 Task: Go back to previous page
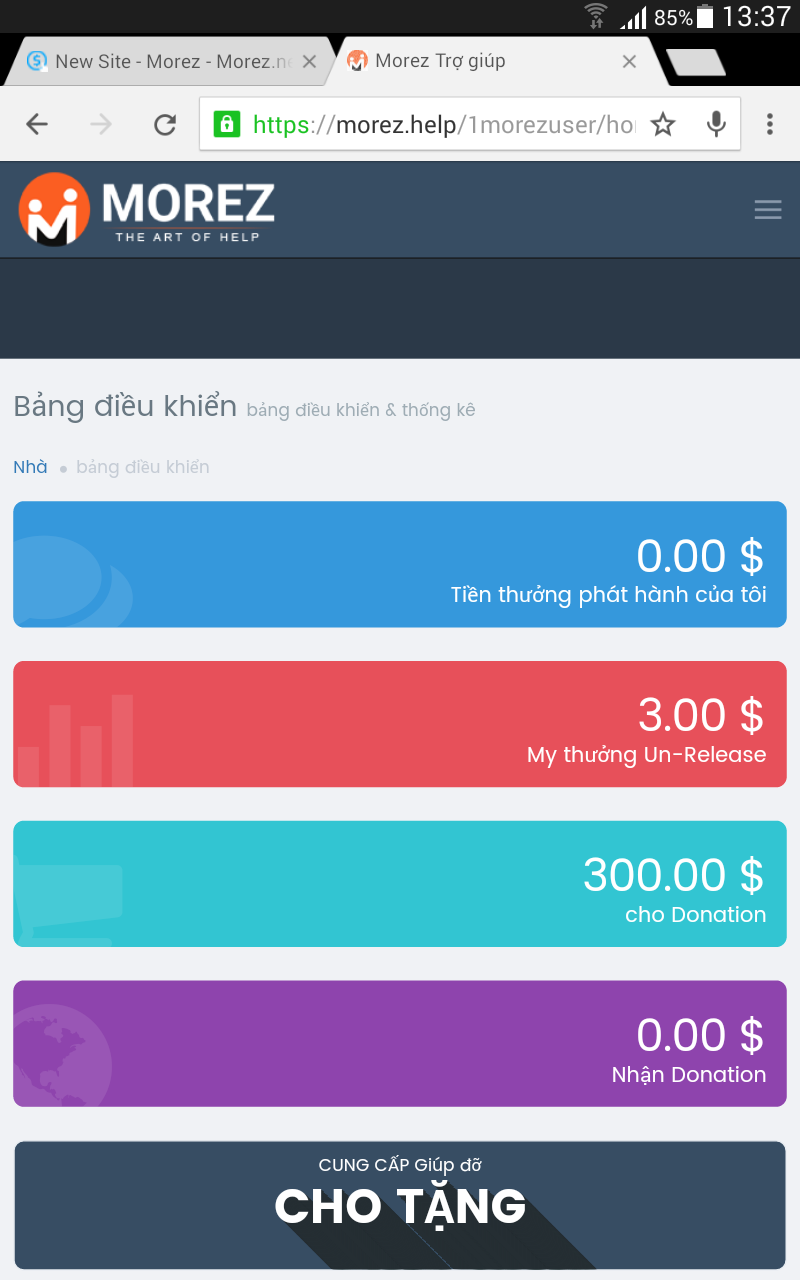[37, 124]
